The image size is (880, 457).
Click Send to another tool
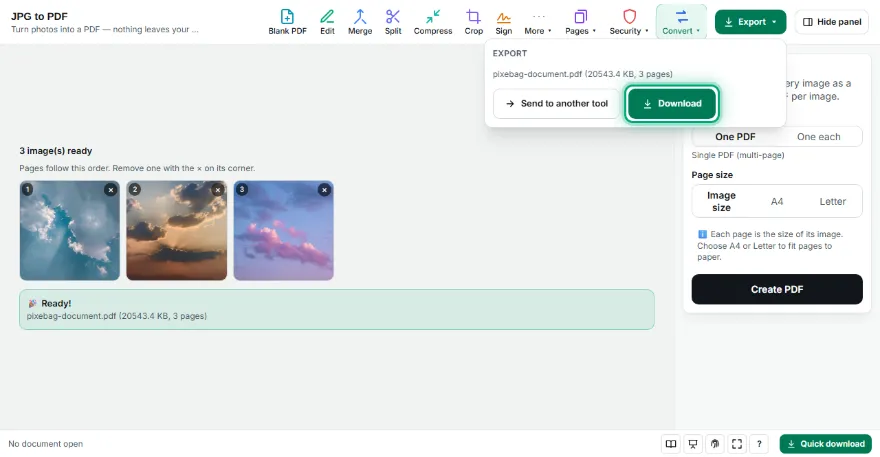pos(557,104)
